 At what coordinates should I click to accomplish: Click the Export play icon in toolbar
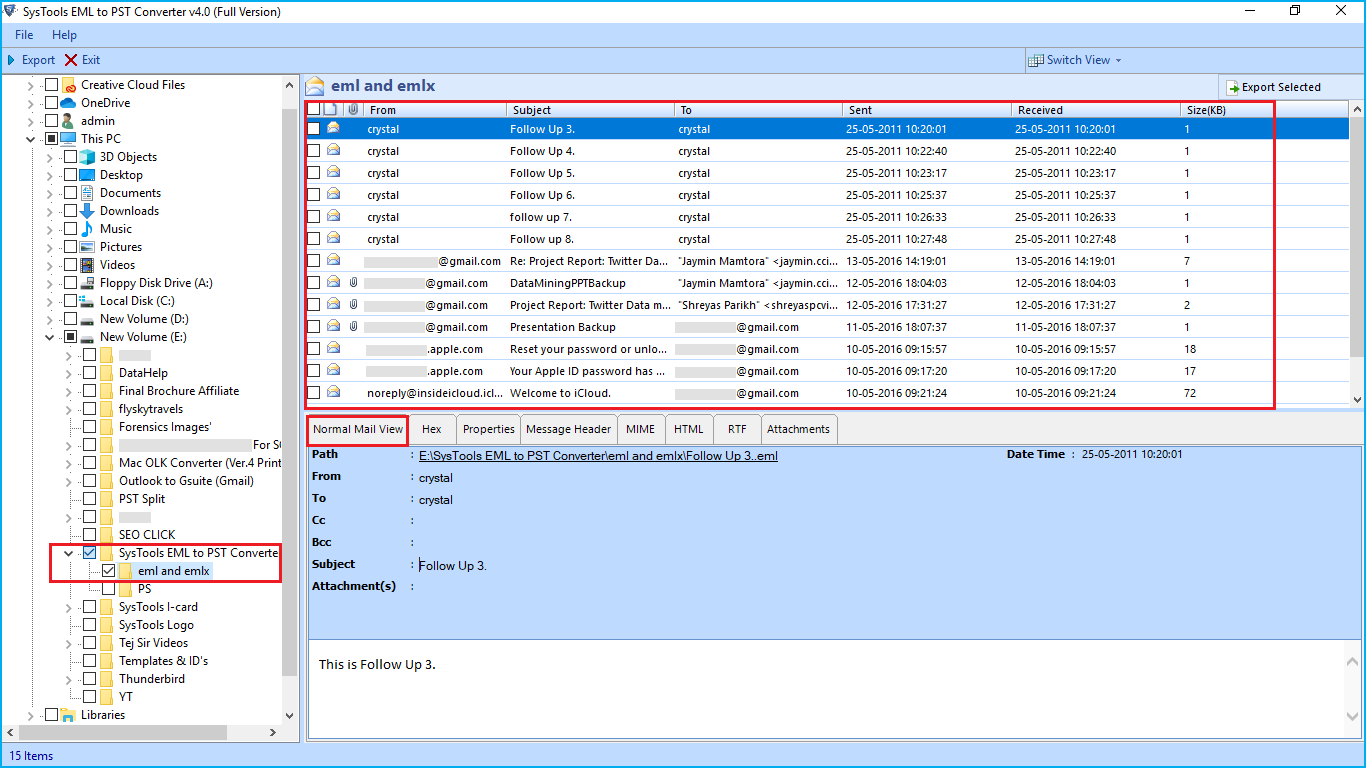point(12,60)
